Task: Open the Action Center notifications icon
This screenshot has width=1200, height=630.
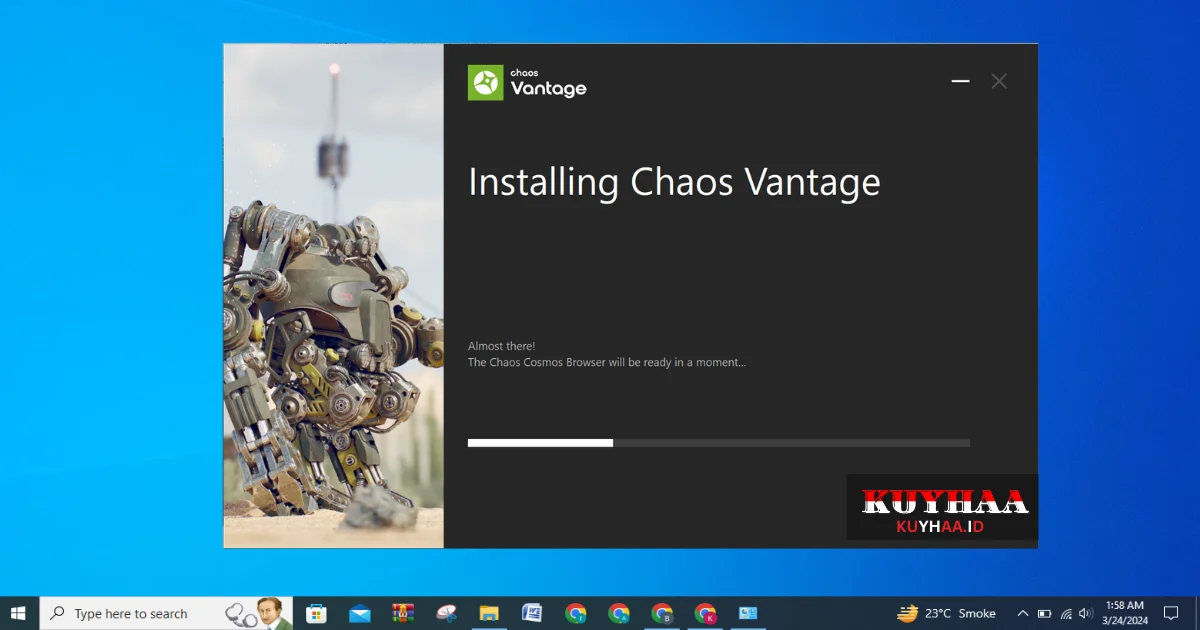Action: (x=1171, y=613)
